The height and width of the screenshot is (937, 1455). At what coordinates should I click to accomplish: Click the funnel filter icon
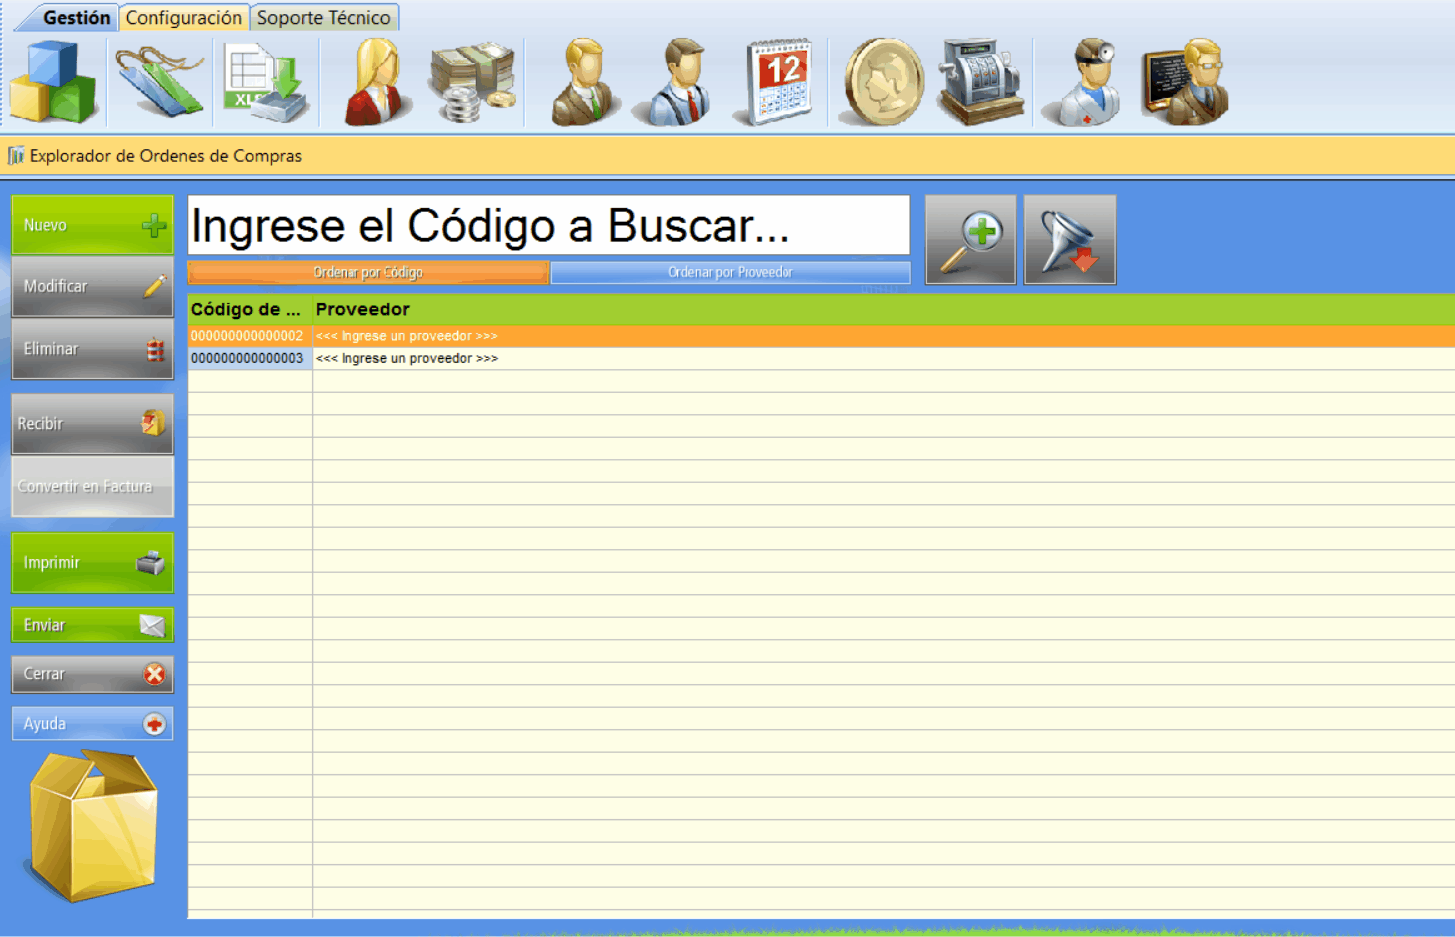tap(1070, 240)
